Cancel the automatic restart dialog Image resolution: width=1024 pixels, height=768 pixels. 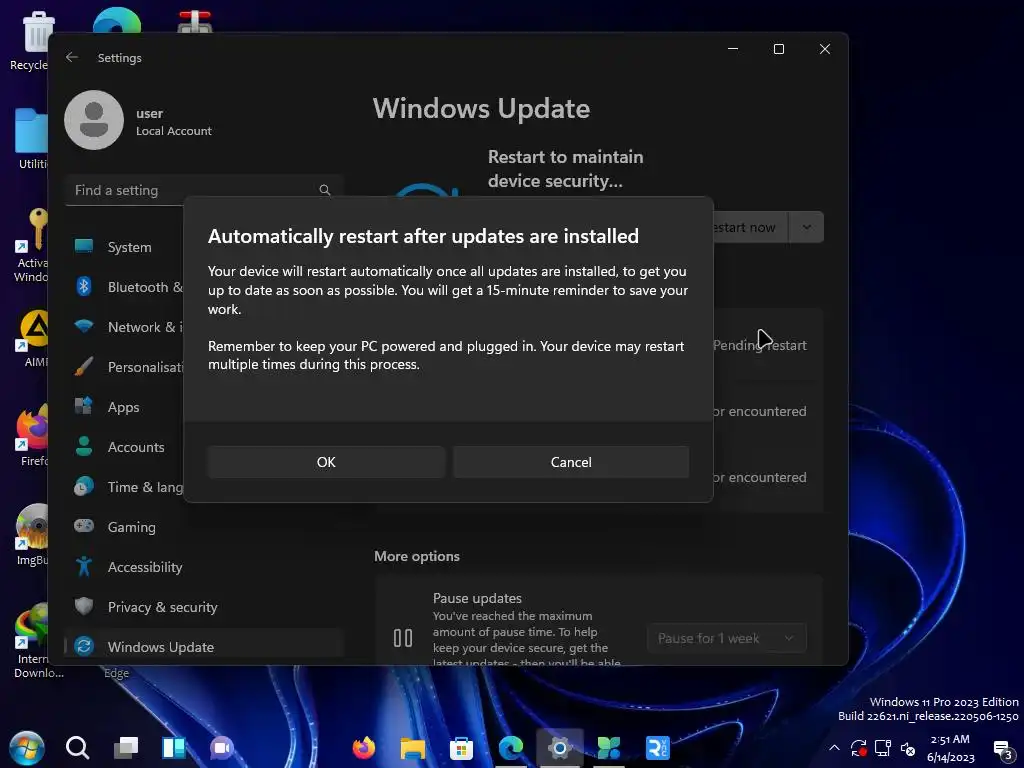coord(571,462)
